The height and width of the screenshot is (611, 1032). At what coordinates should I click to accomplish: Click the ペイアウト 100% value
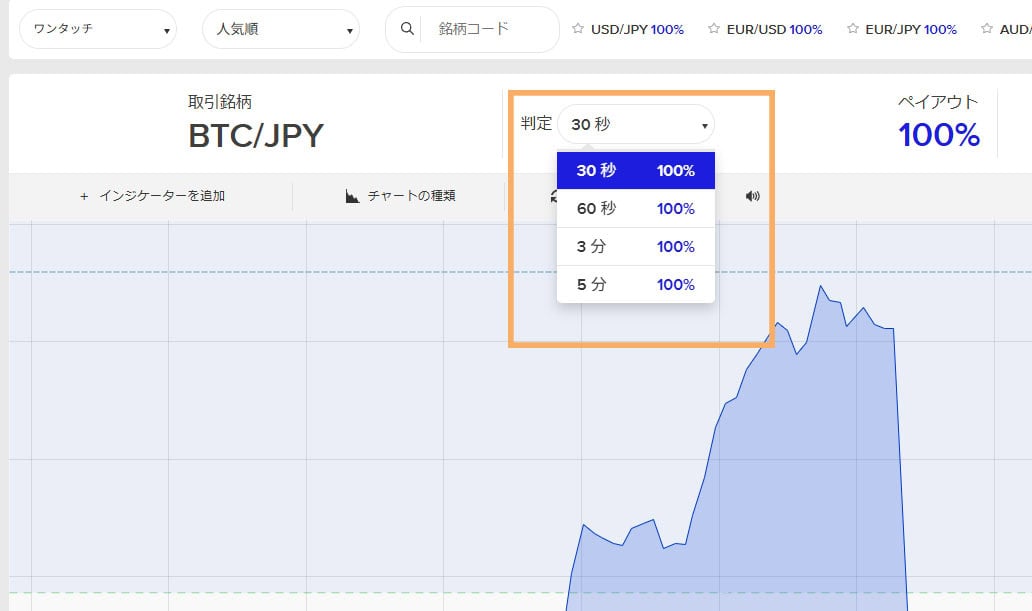coord(939,135)
